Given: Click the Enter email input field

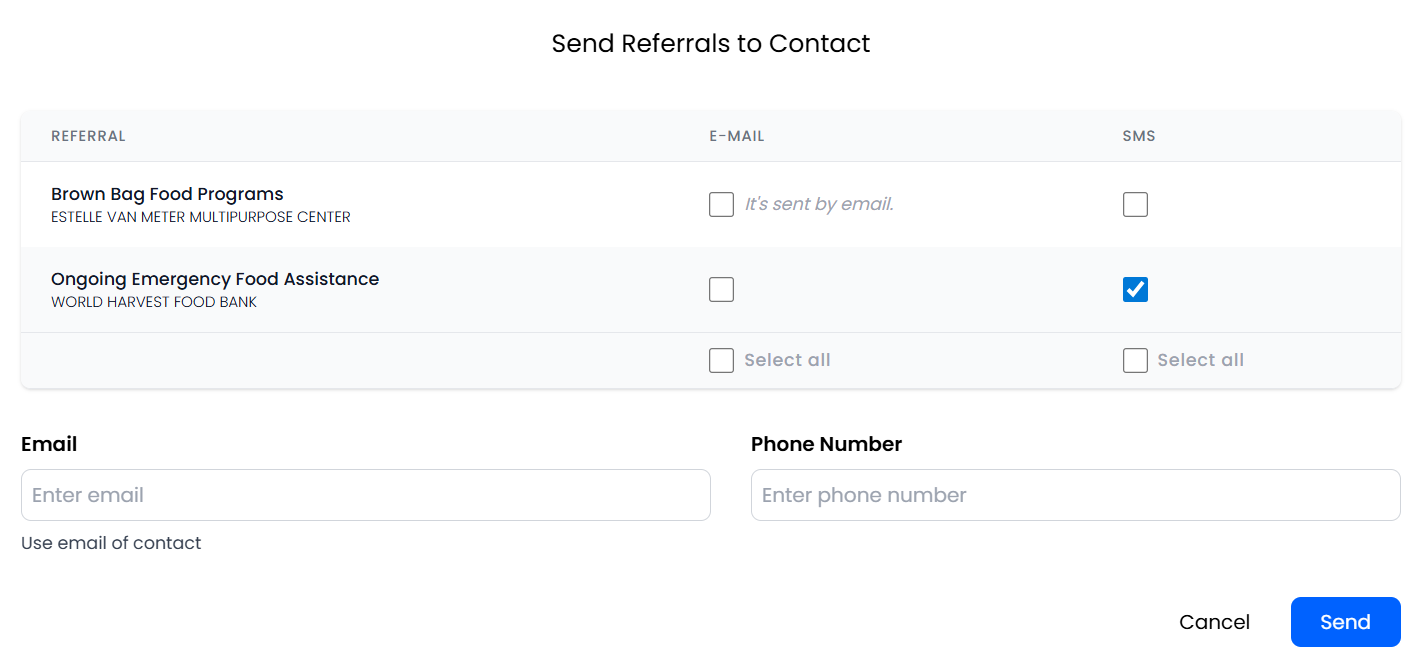Looking at the screenshot, I should click(x=365, y=495).
